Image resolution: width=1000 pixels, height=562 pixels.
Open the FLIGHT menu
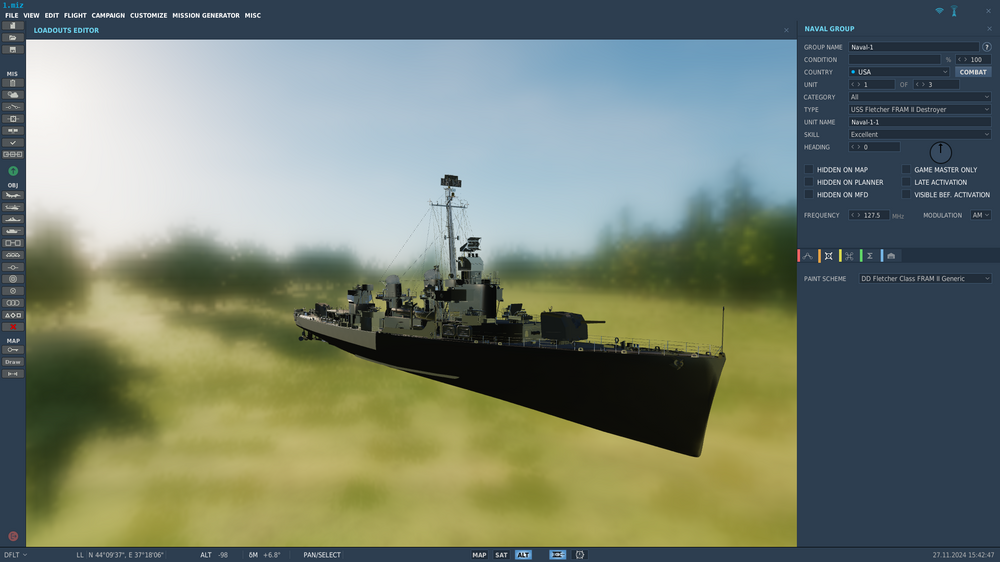point(75,15)
